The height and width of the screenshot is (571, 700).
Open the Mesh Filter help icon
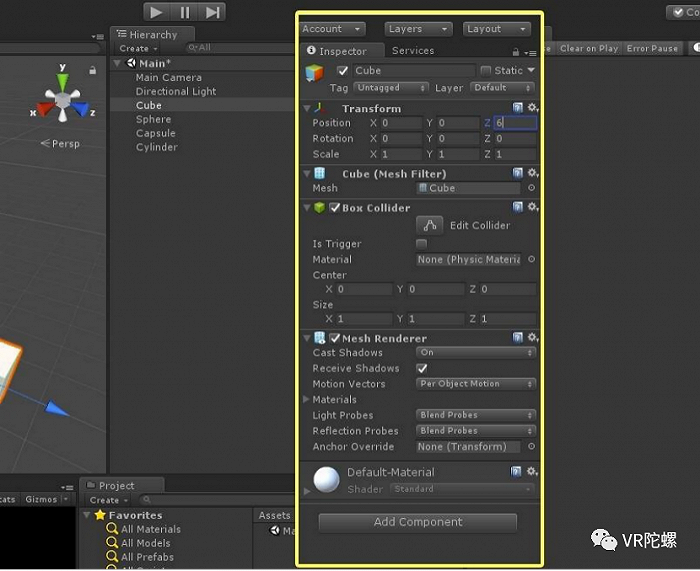pyautogui.click(x=517, y=173)
